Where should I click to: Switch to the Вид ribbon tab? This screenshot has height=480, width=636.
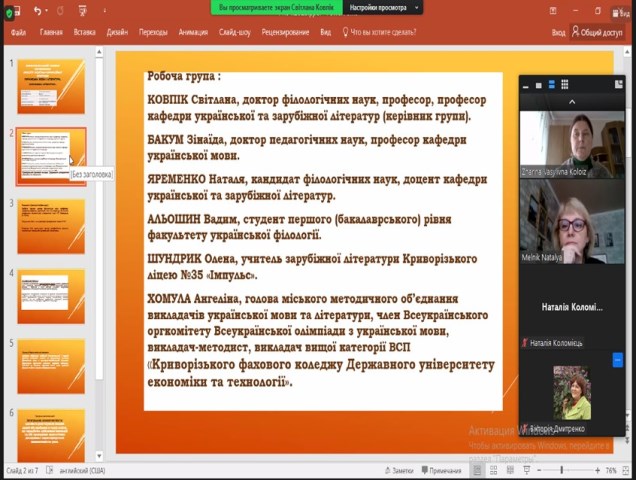coord(325,32)
